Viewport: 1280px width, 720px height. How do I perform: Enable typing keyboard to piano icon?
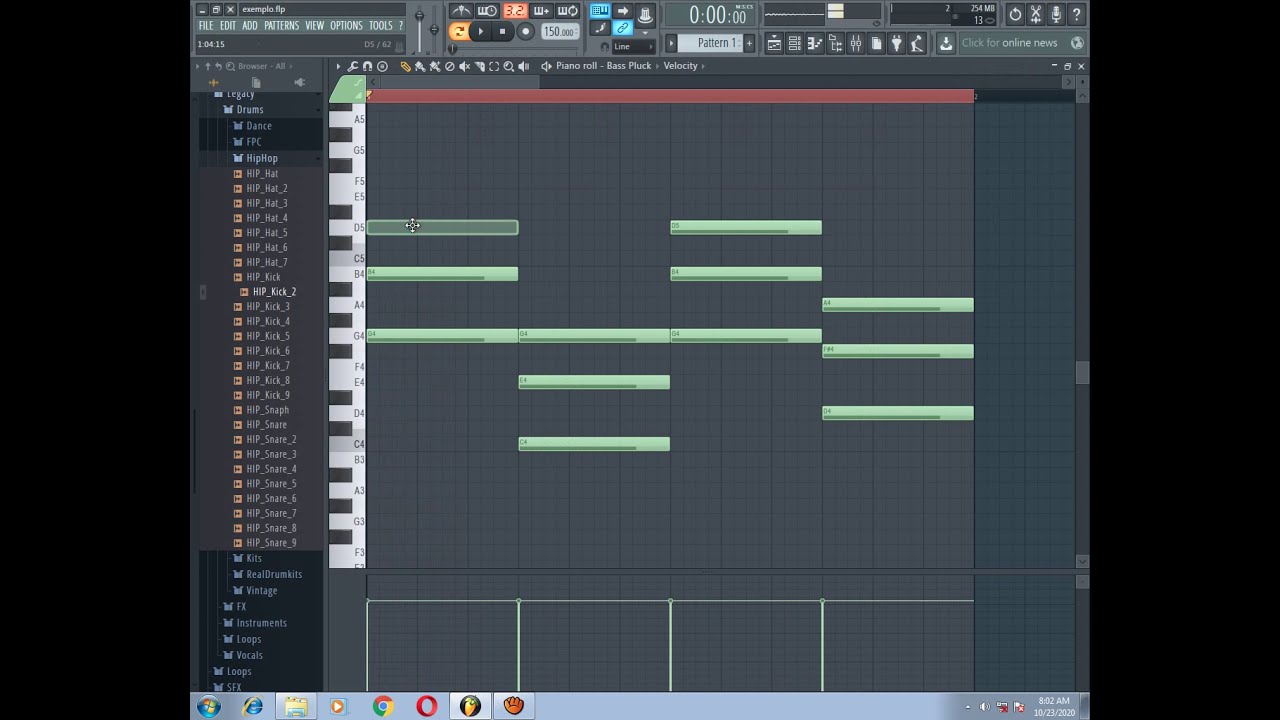coord(599,11)
